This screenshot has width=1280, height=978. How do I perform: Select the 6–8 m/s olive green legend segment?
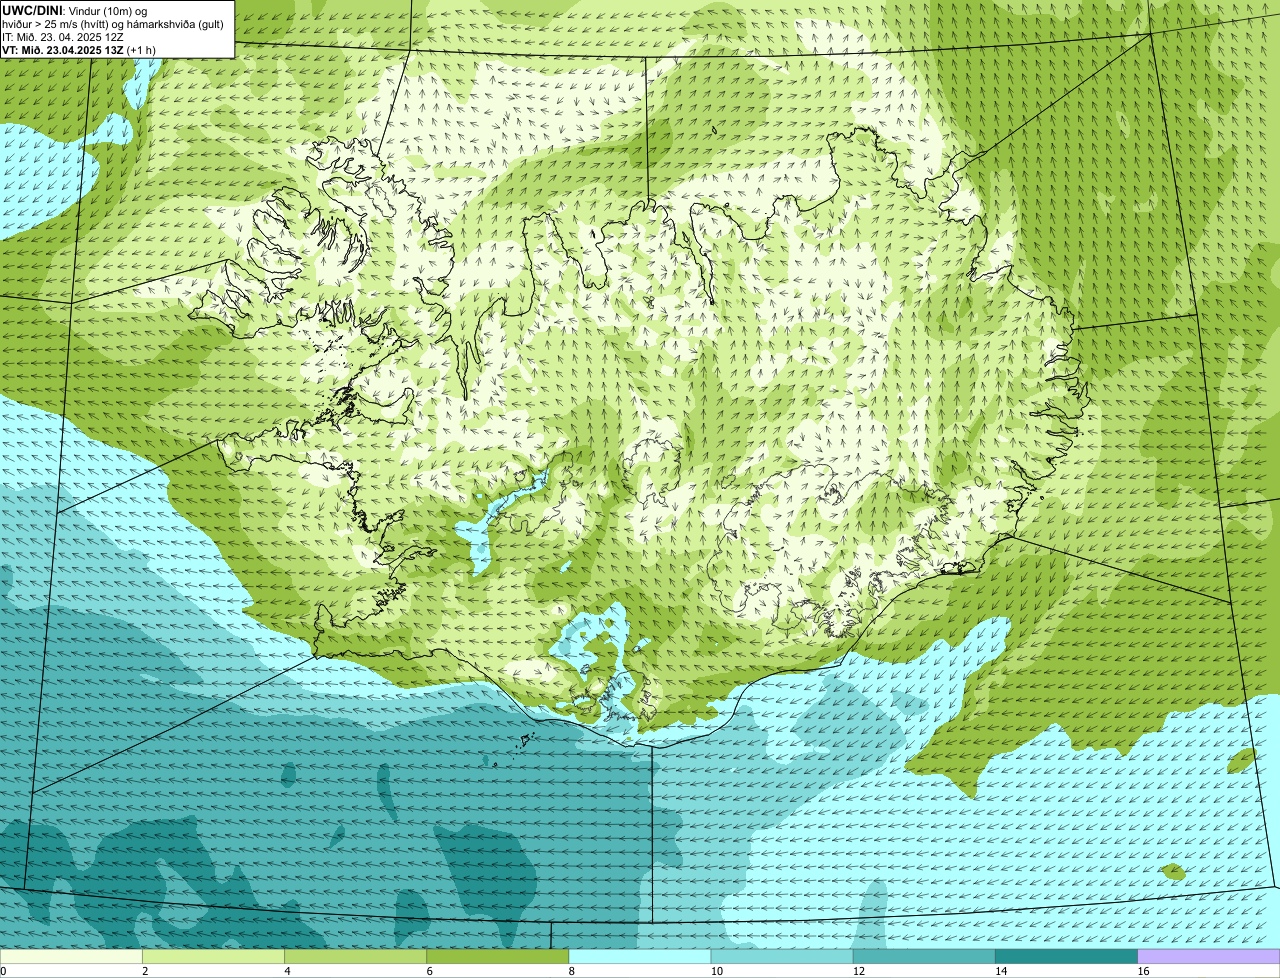point(498,957)
